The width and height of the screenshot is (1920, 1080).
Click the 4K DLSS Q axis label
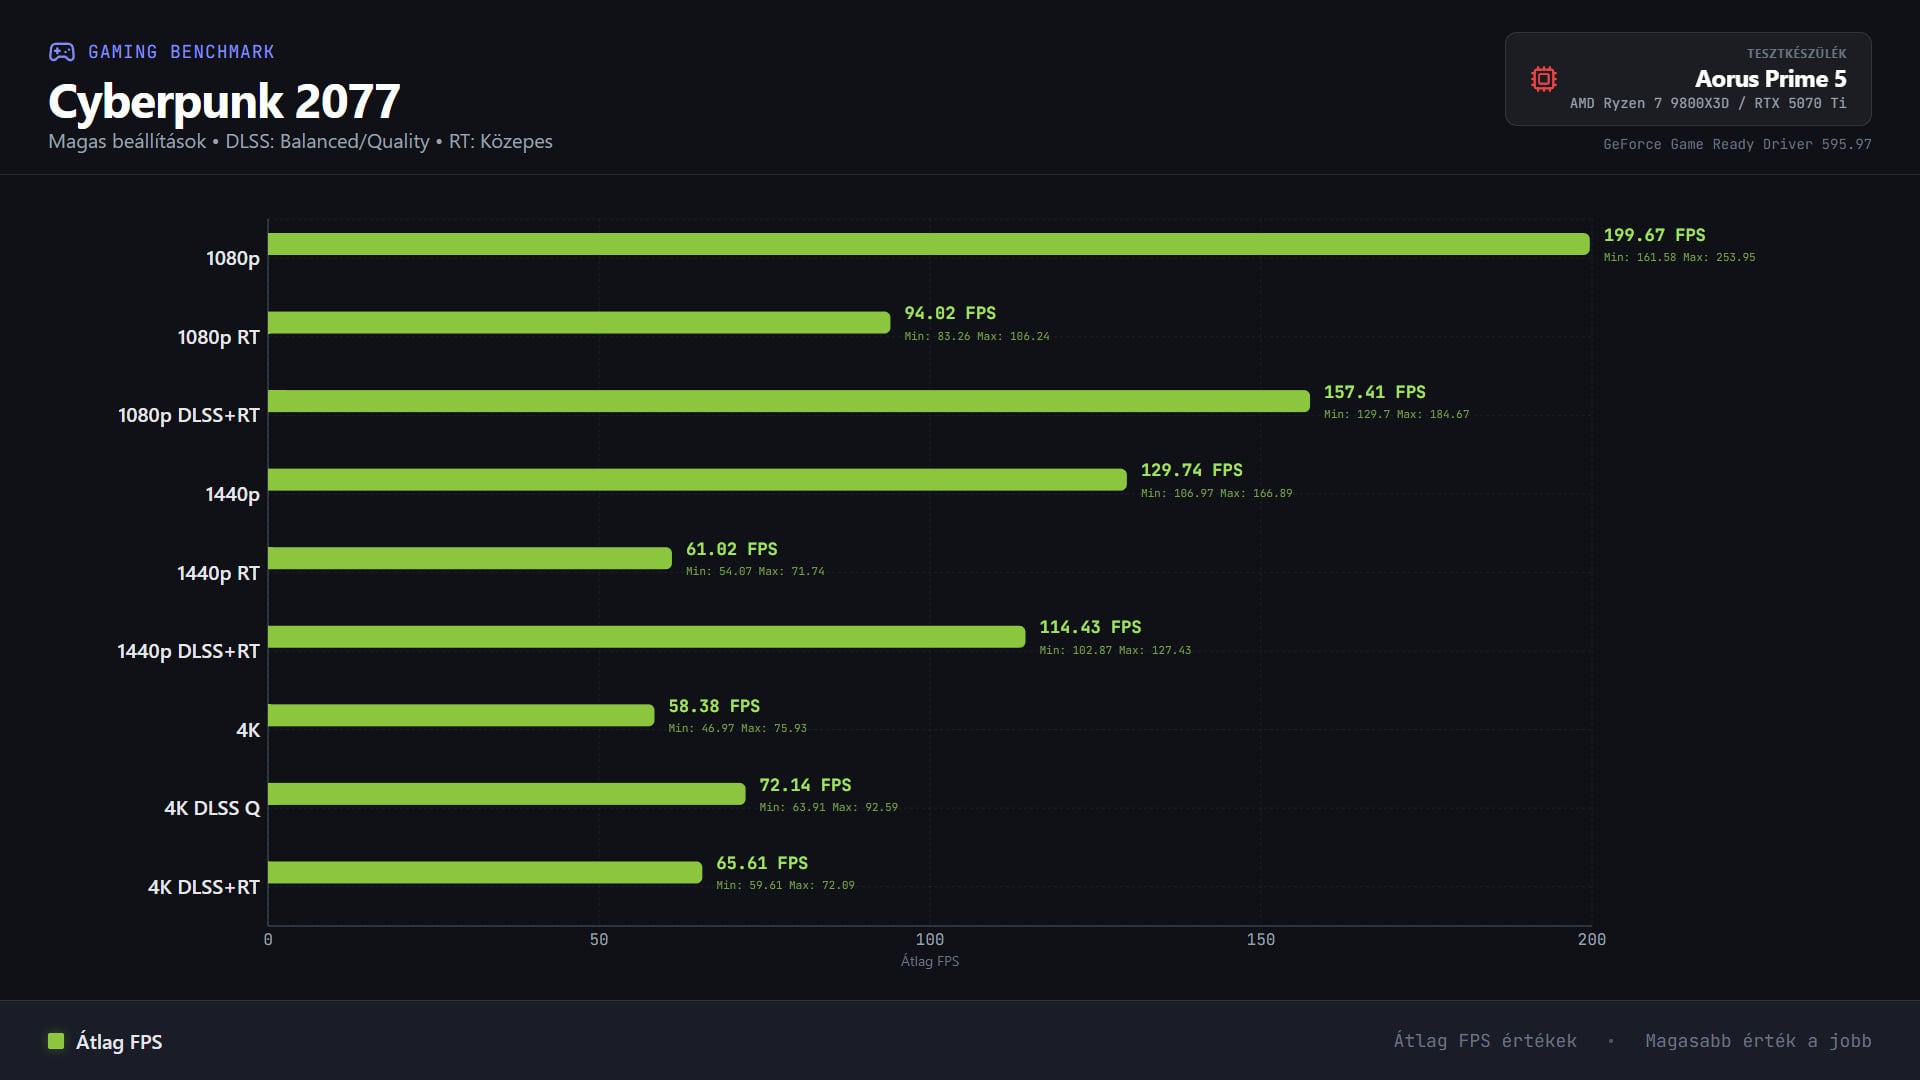(x=211, y=808)
